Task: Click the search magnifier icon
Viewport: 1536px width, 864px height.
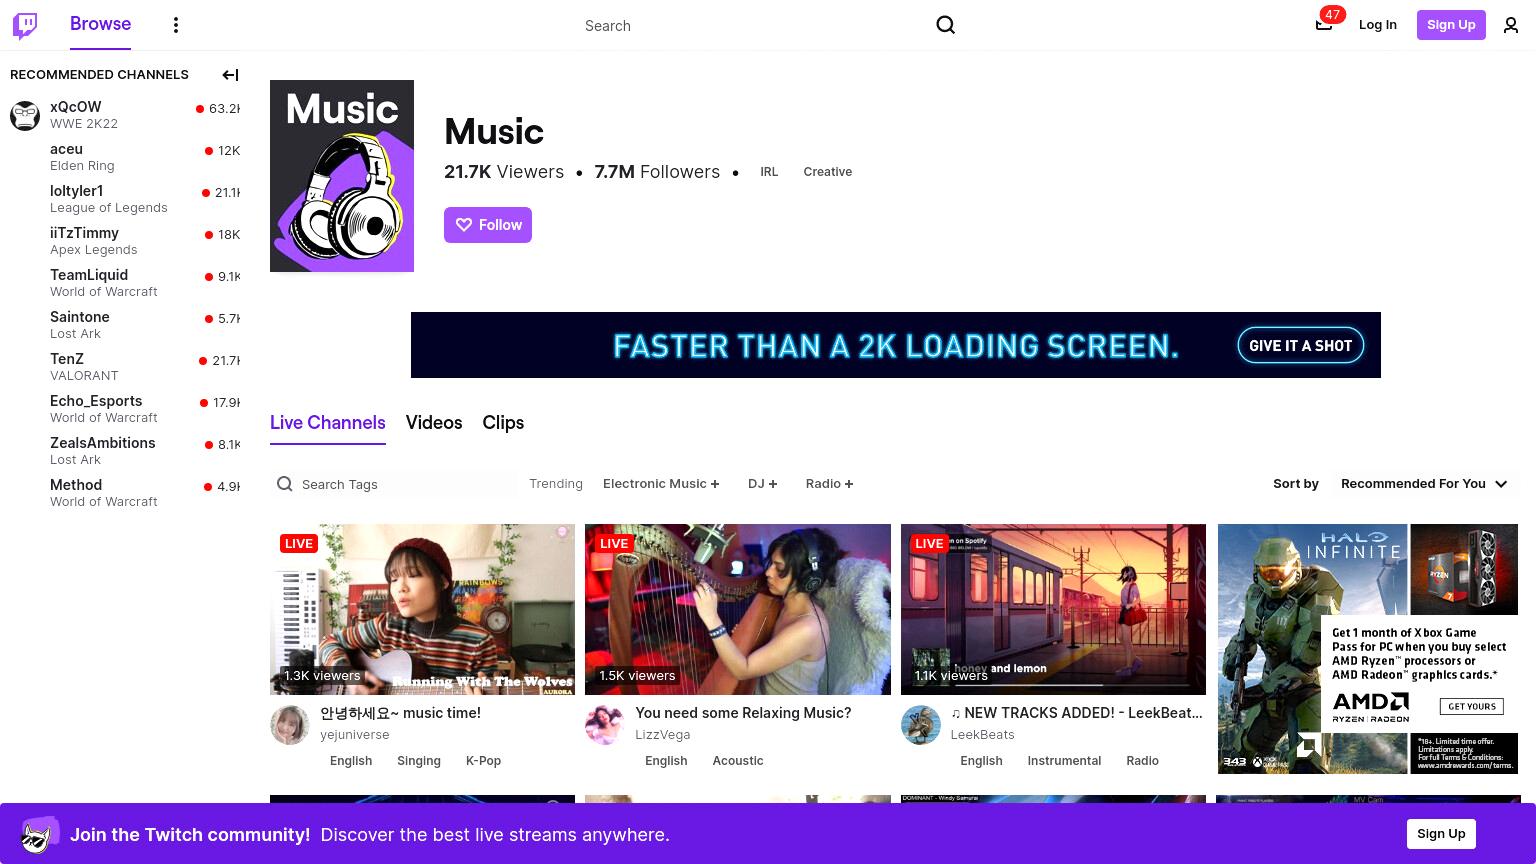Action: [x=945, y=25]
